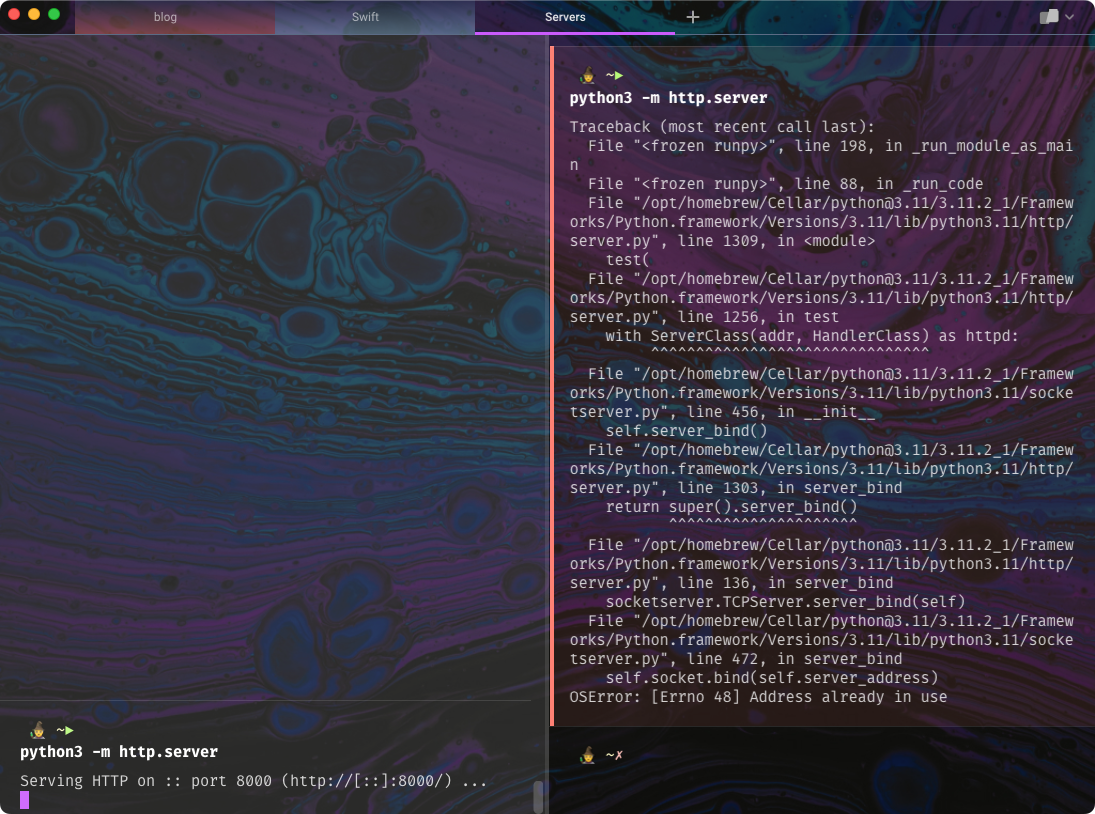This screenshot has height=814, width=1095.
Task: Click the wizard prompt icon in bottom-right pane
Action: click(589, 756)
